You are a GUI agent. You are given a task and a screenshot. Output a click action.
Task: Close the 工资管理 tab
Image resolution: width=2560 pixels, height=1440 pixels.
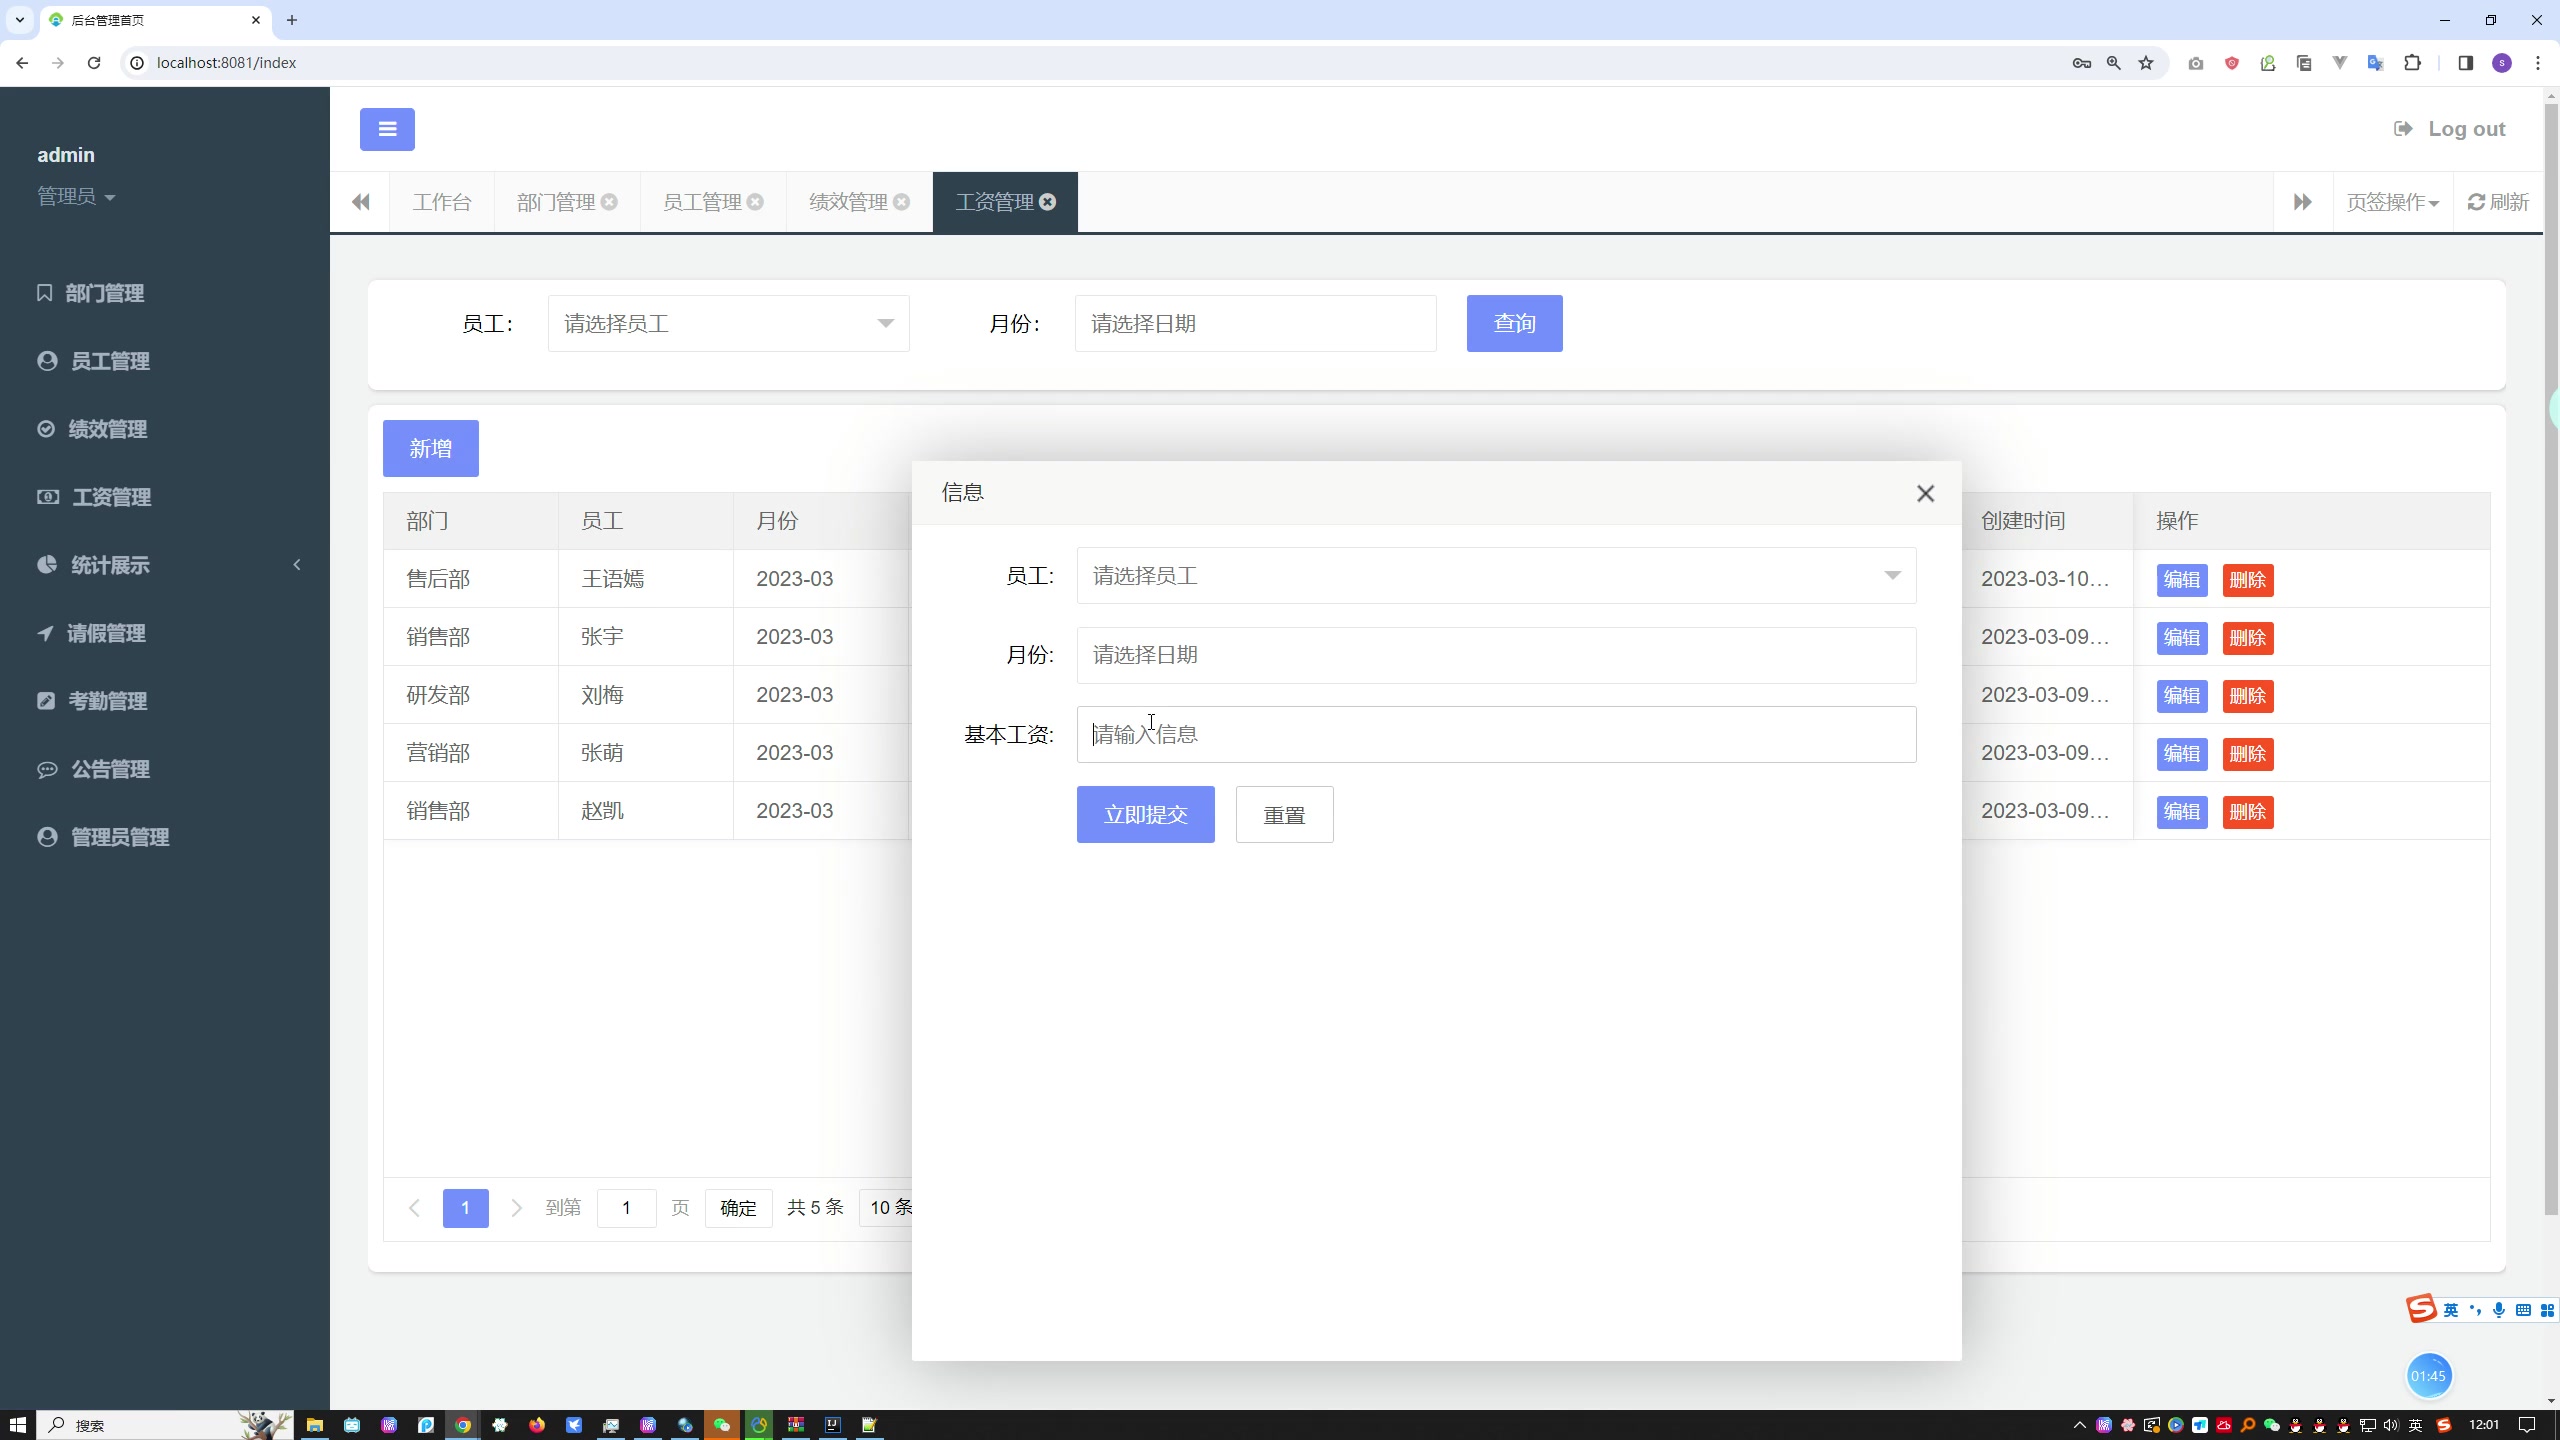click(x=1047, y=202)
